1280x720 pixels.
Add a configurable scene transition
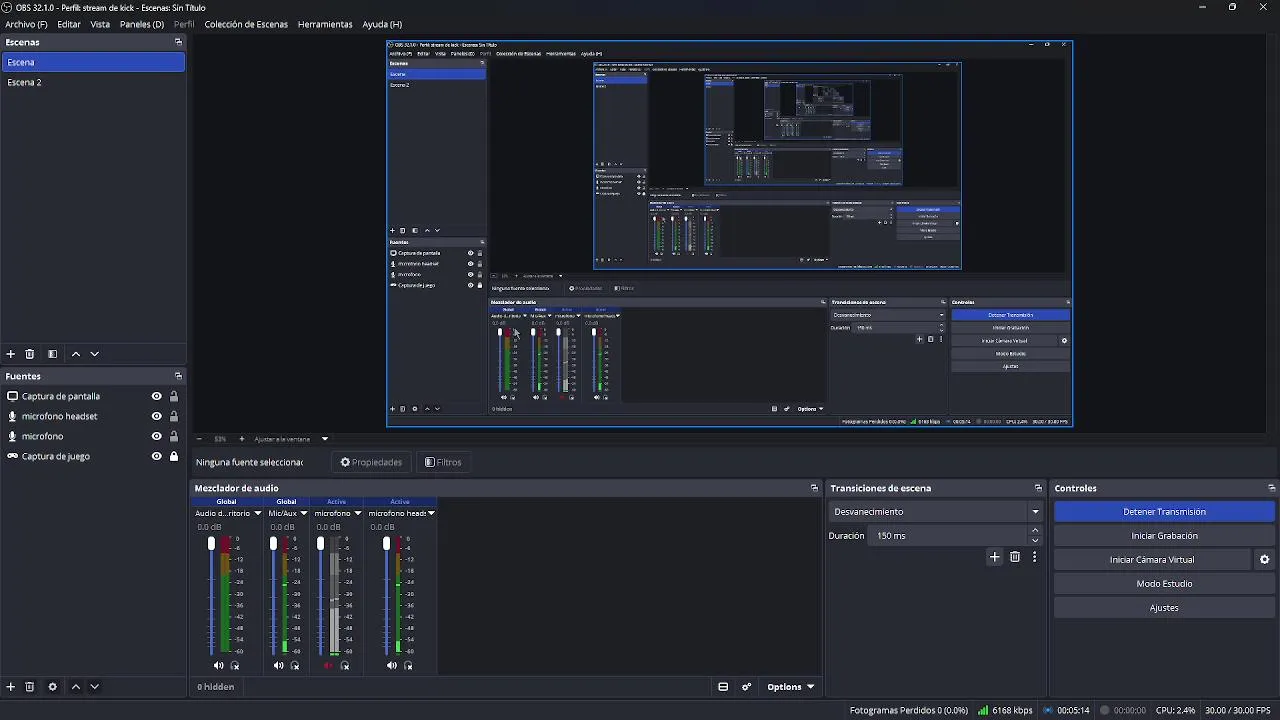tap(994, 557)
